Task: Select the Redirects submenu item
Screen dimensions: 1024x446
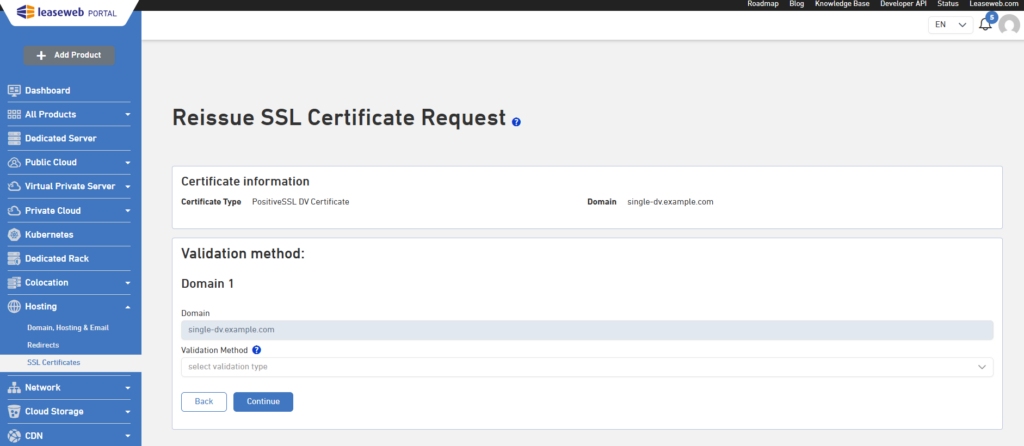Action: tap(43, 345)
